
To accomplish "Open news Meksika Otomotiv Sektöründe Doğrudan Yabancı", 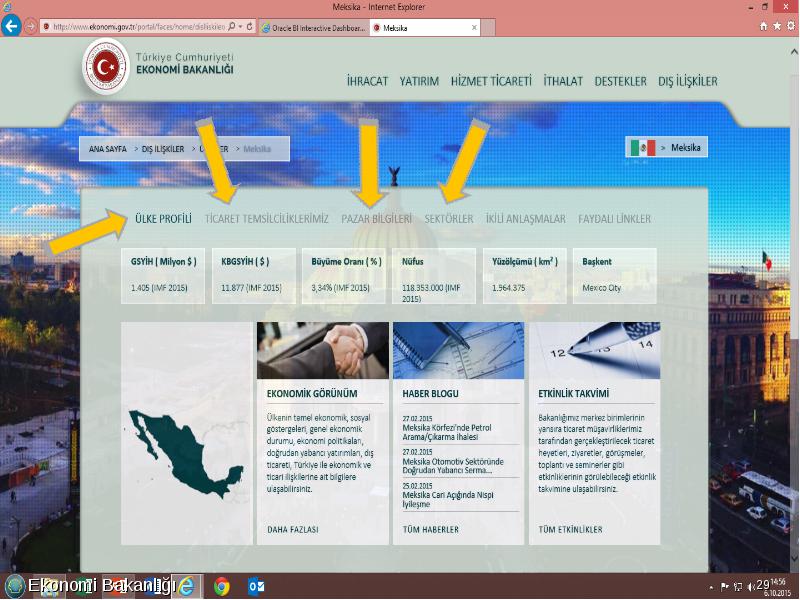I will 453,466.
